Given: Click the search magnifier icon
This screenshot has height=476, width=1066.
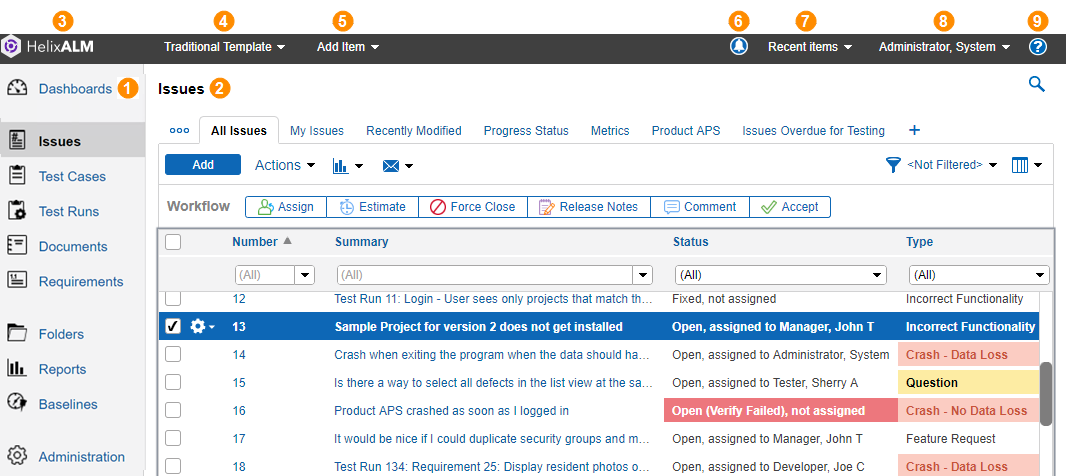Looking at the screenshot, I should (1037, 85).
